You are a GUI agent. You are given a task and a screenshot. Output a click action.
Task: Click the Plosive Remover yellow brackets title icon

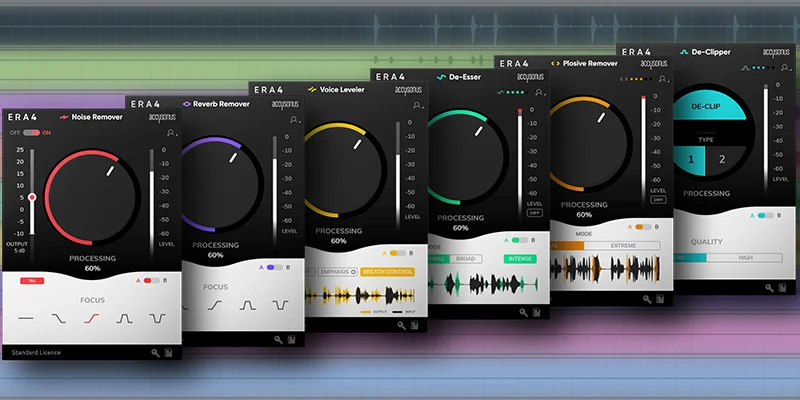pyautogui.click(x=556, y=64)
